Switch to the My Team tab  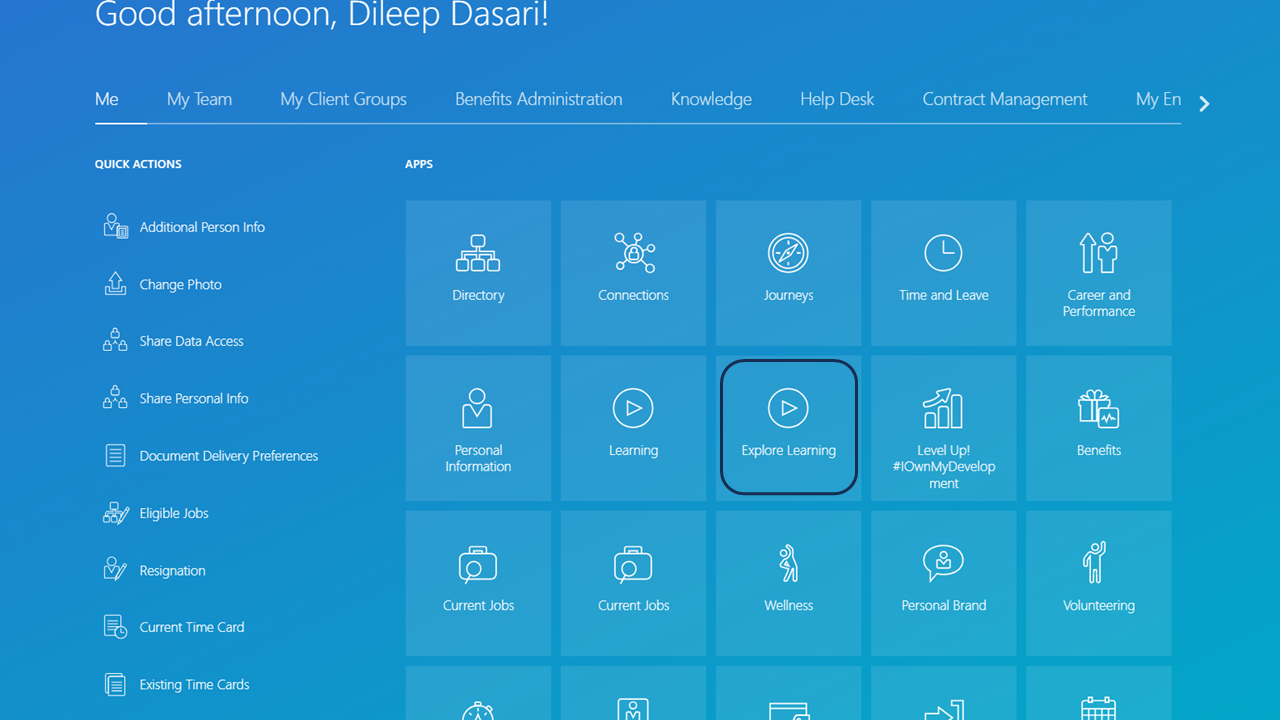pyautogui.click(x=199, y=99)
